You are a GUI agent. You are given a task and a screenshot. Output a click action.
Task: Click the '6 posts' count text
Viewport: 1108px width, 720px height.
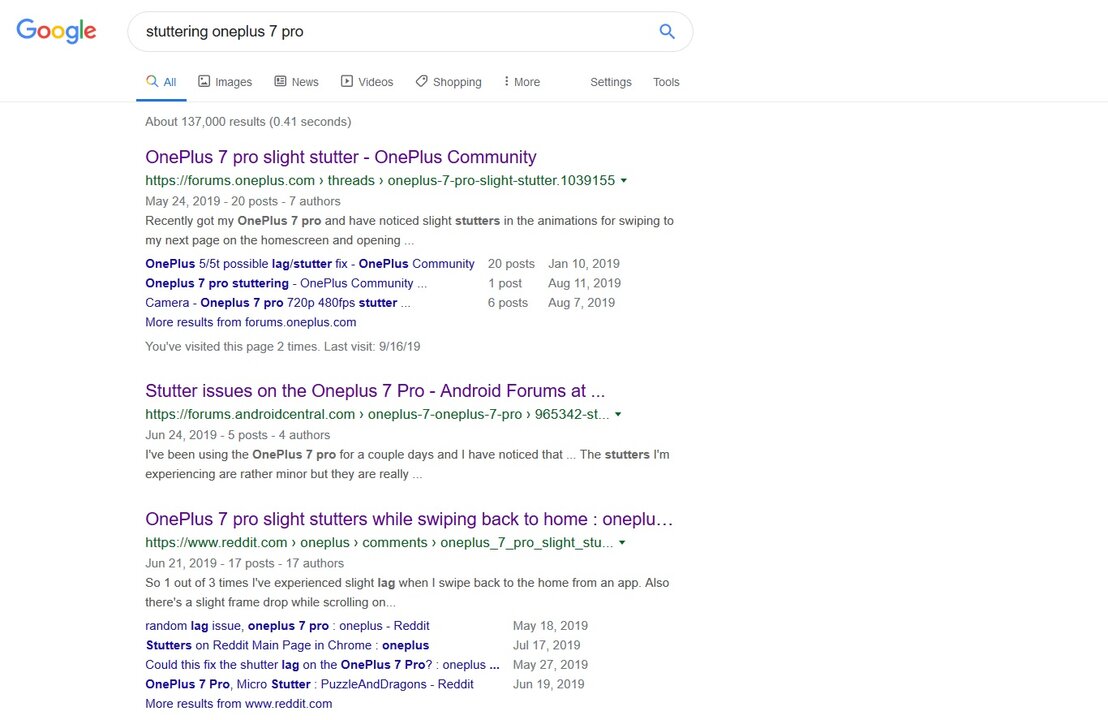tap(507, 302)
